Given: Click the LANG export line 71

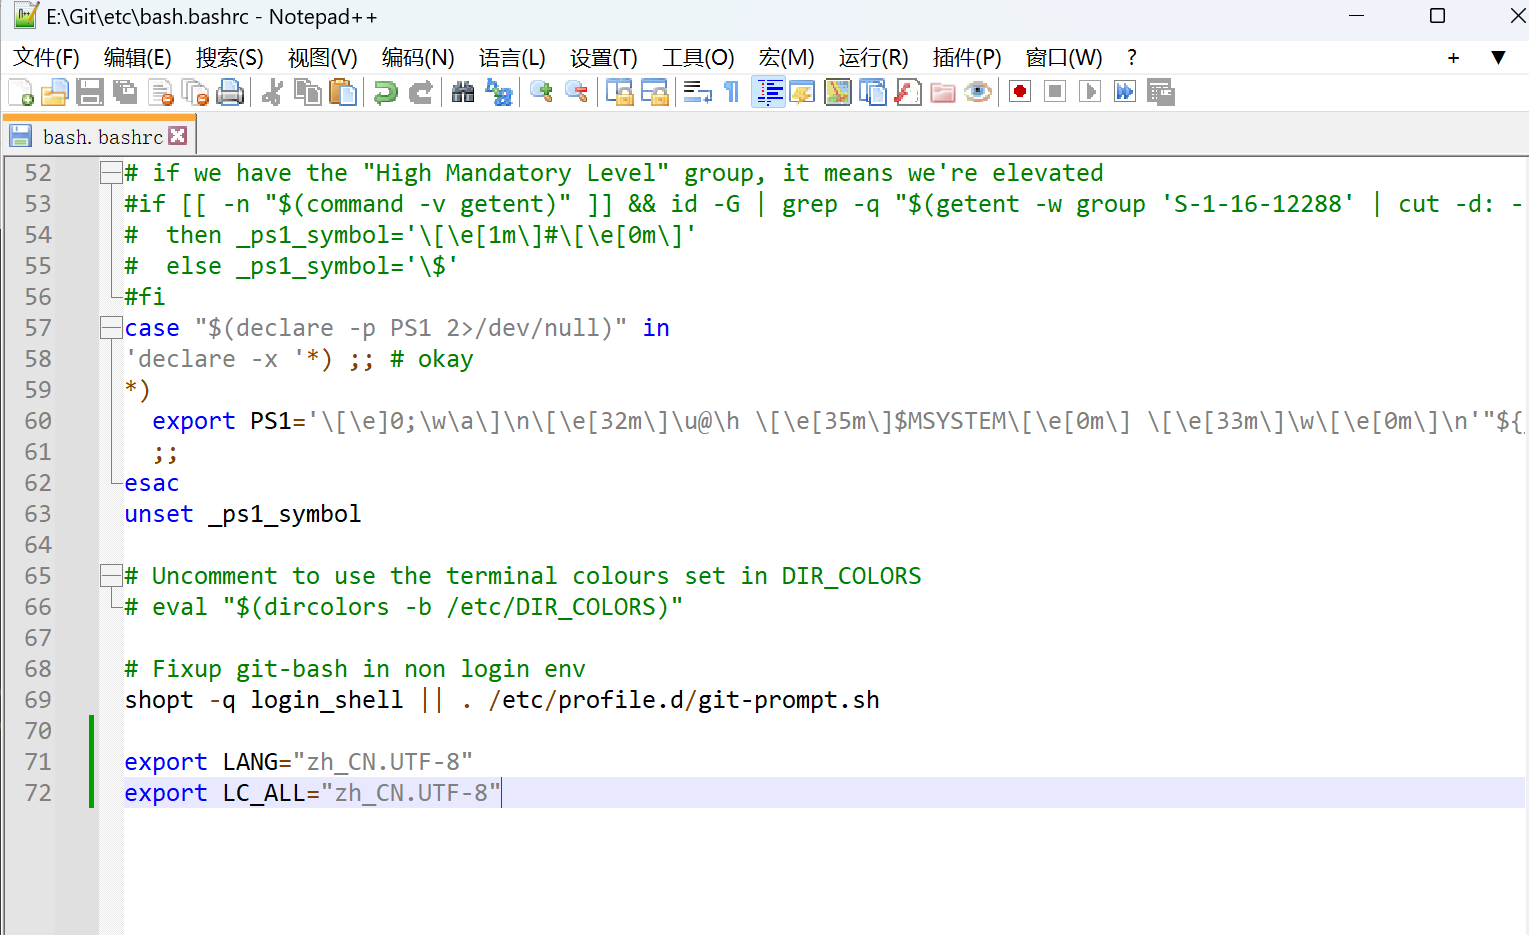Looking at the screenshot, I should point(298,762).
